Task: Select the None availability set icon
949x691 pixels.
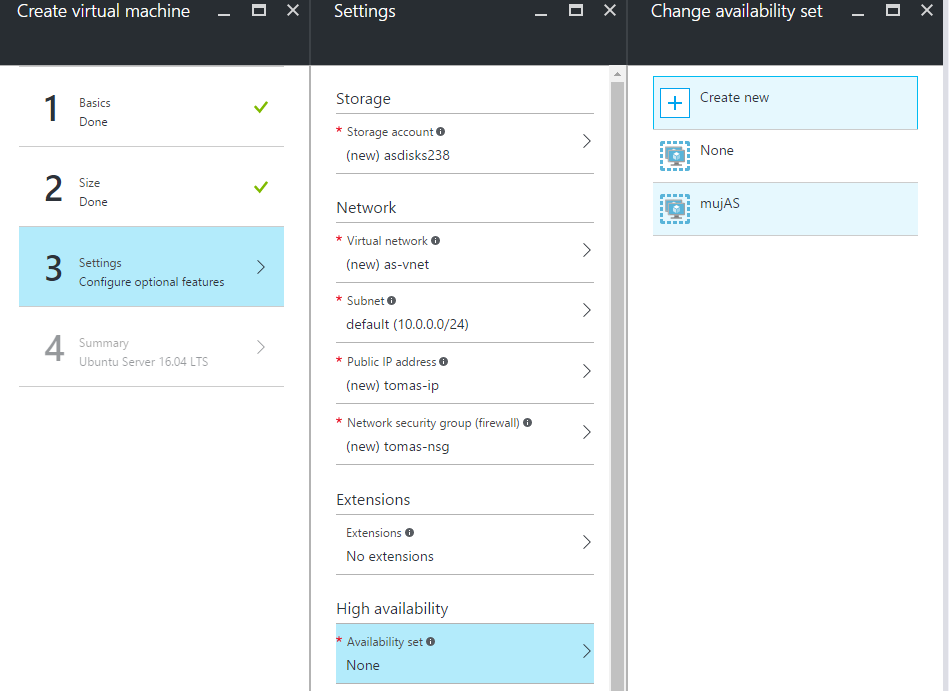Action: pyautogui.click(x=674, y=156)
